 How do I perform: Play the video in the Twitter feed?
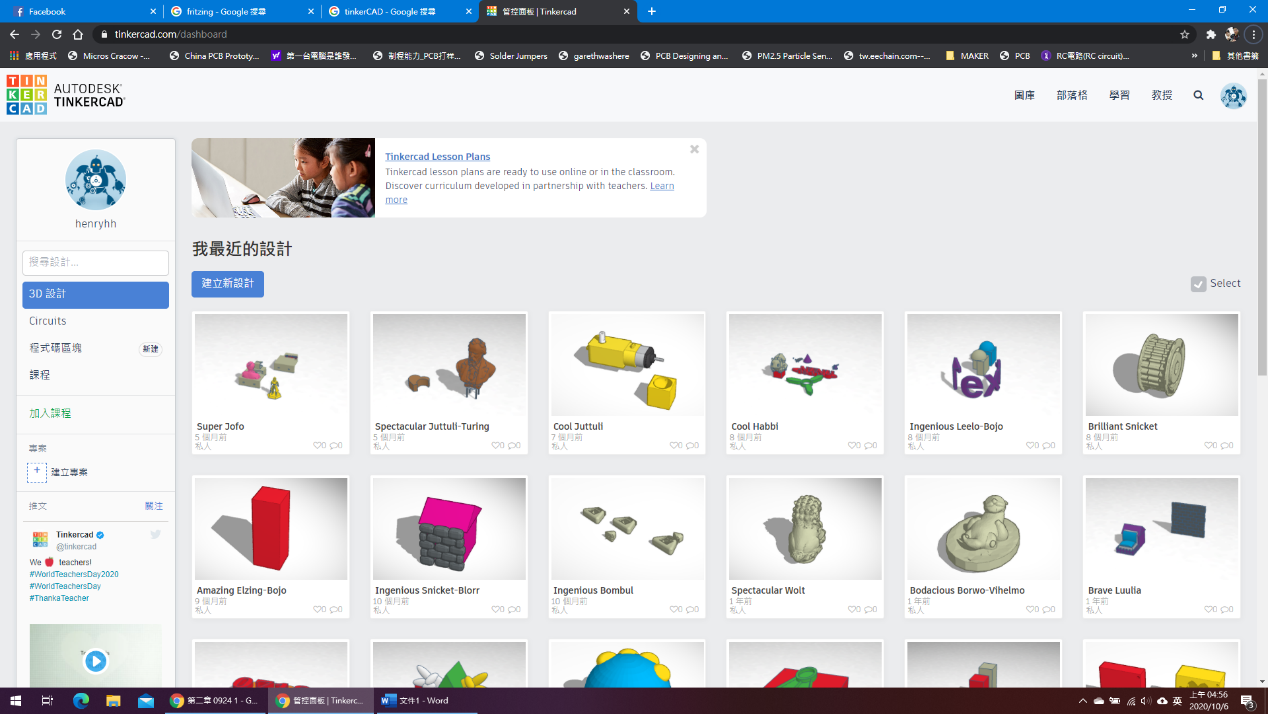pos(95,661)
